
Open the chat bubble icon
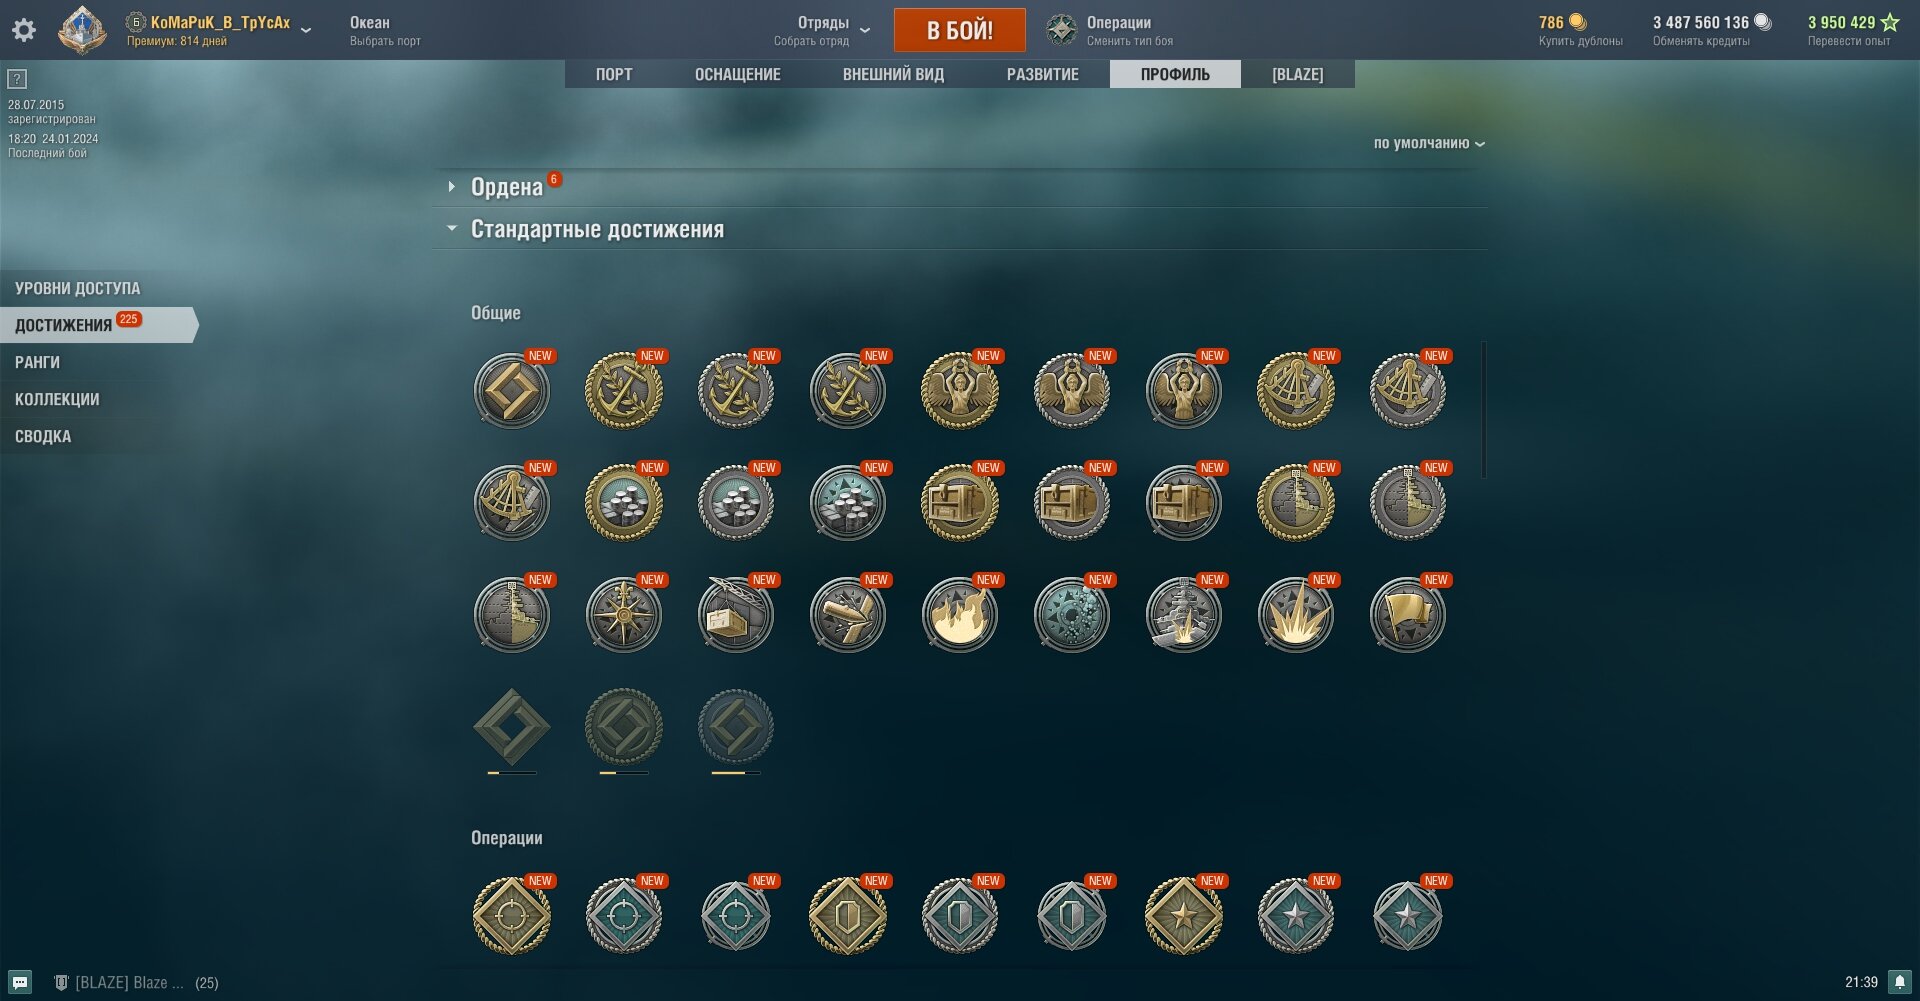[x=20, y=983]
